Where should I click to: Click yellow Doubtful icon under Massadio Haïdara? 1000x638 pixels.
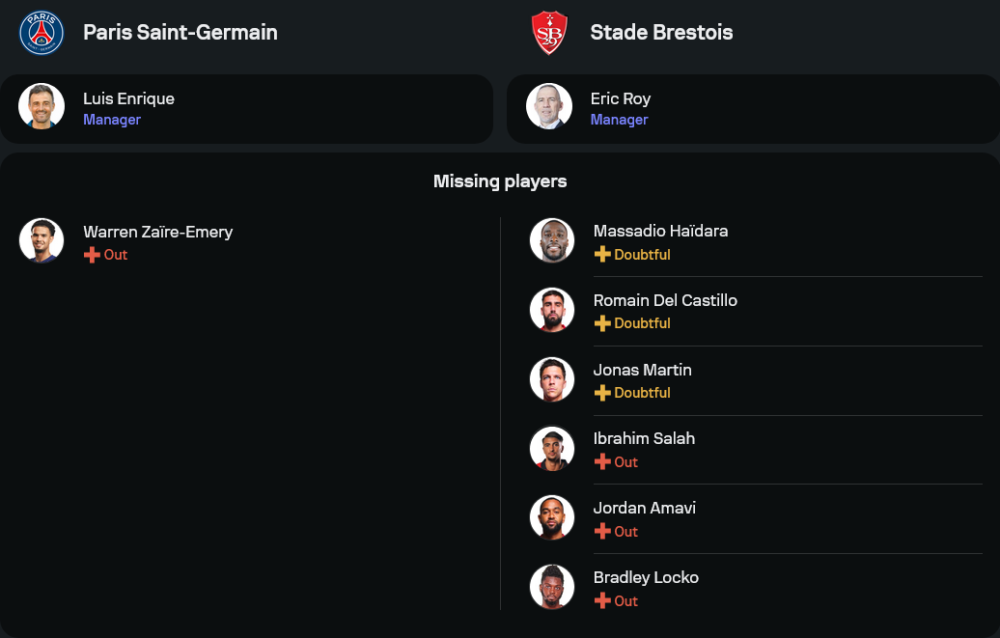point(602,255)
